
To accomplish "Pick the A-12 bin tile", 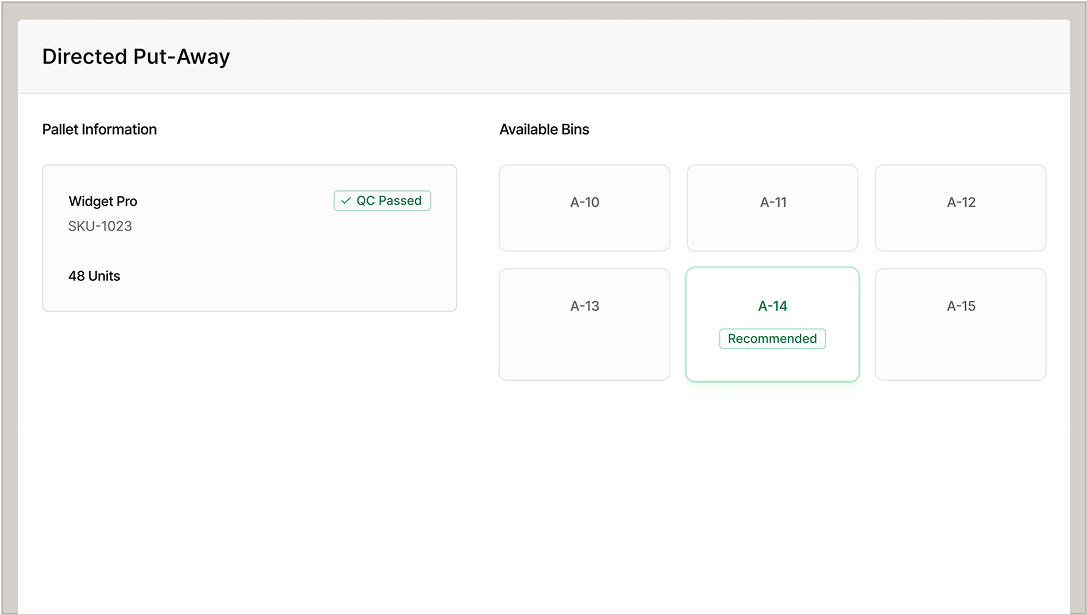I will coord(960,208).
